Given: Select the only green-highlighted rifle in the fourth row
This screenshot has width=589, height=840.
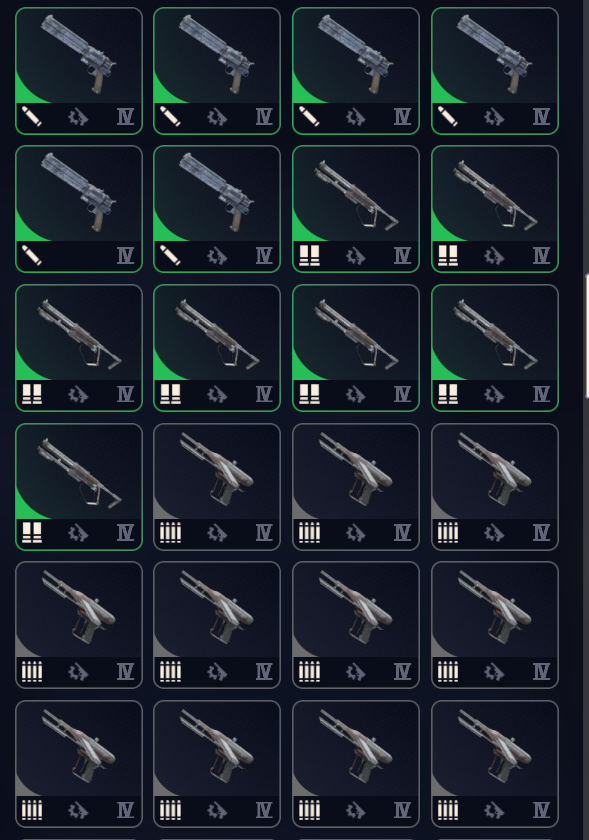Looking at the screenshot, I should pyautogui.click(x=79, y=486).
